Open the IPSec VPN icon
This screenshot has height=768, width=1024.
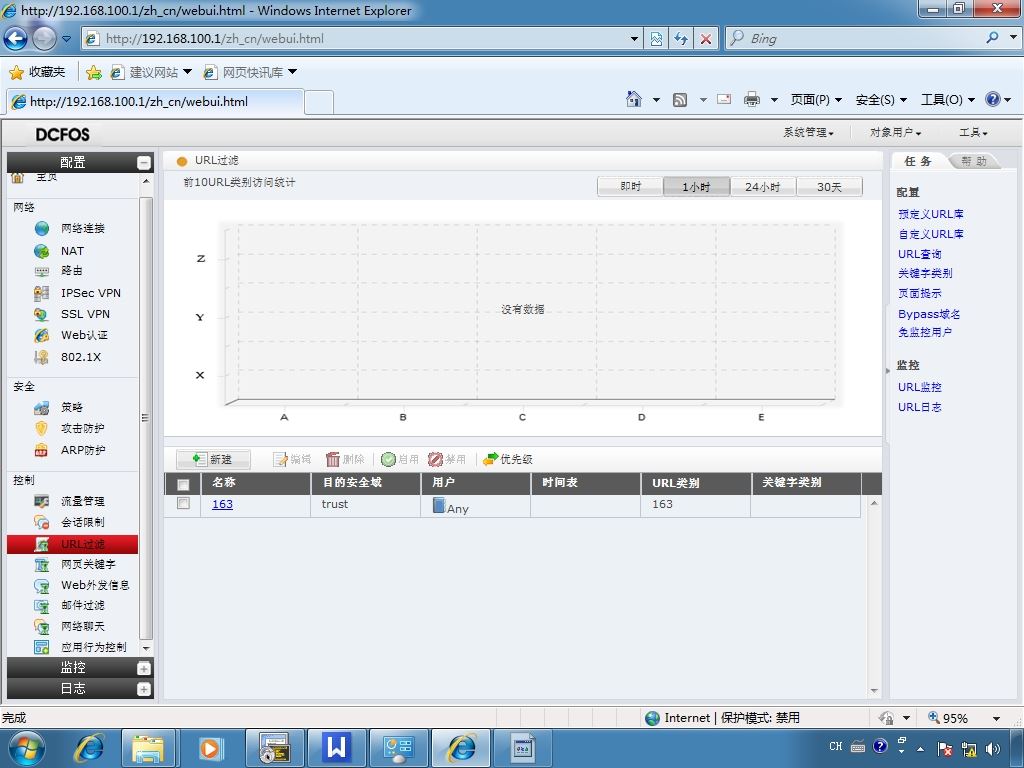(x=42, y=293)
